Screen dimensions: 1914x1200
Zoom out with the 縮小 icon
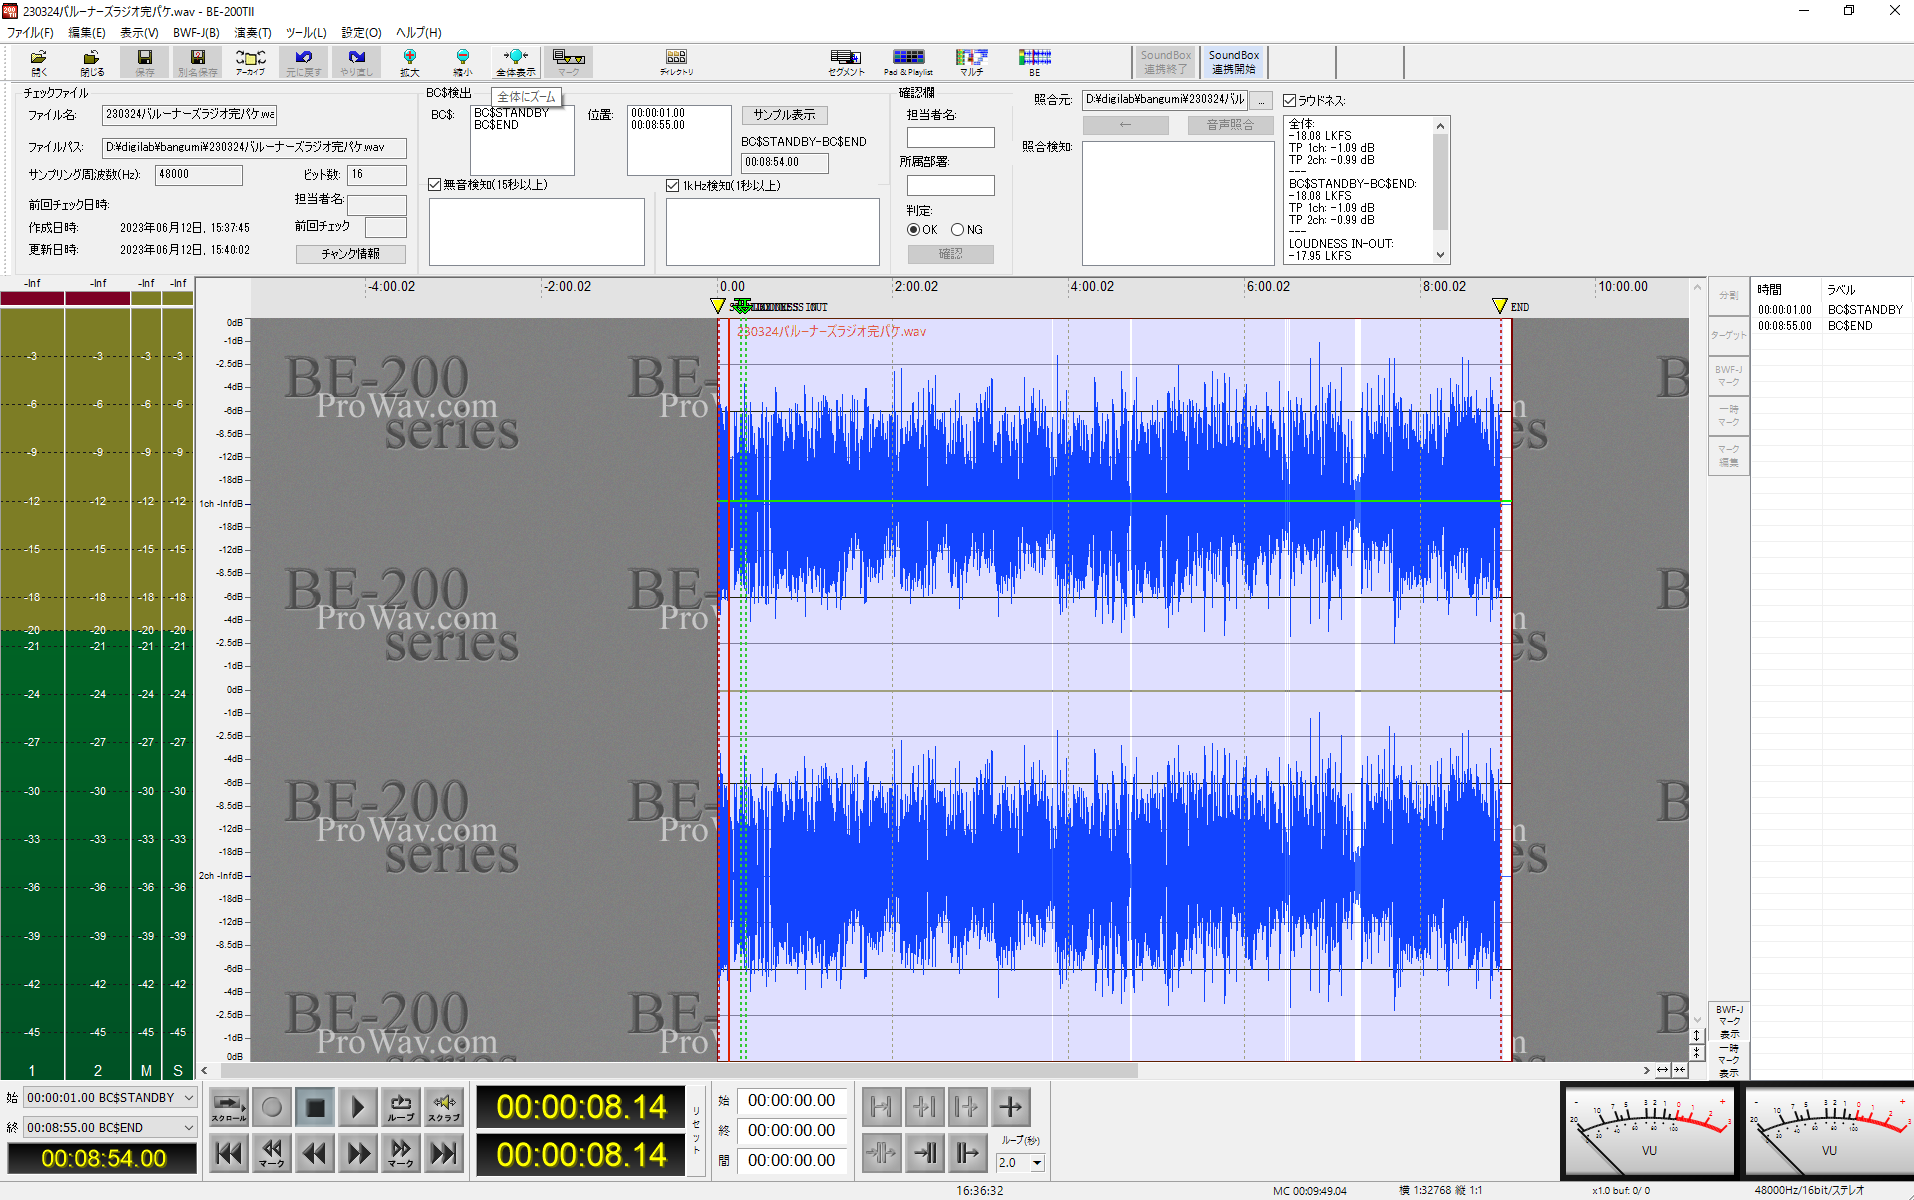pos(462,62)
